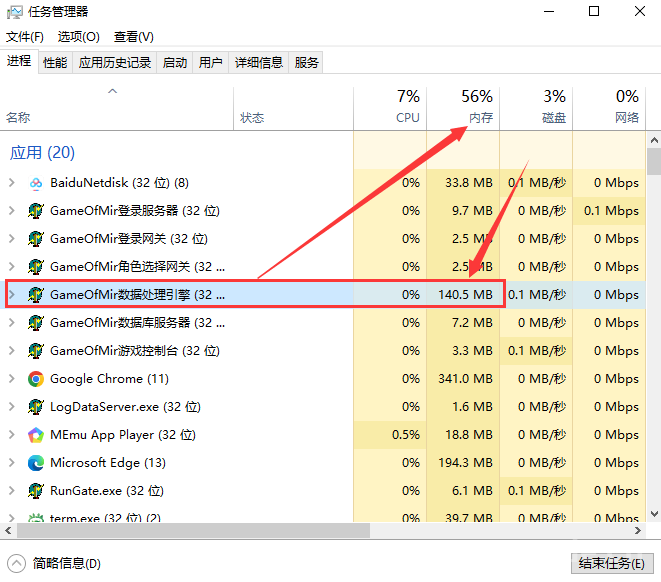Select the 进程 tab

19,61
